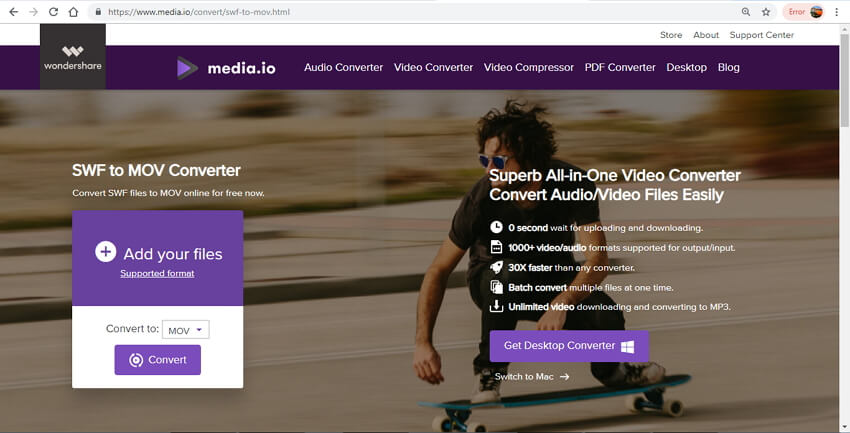Open the About link
The height and width of the screenshot is (433, 850).
pos(706,35)
